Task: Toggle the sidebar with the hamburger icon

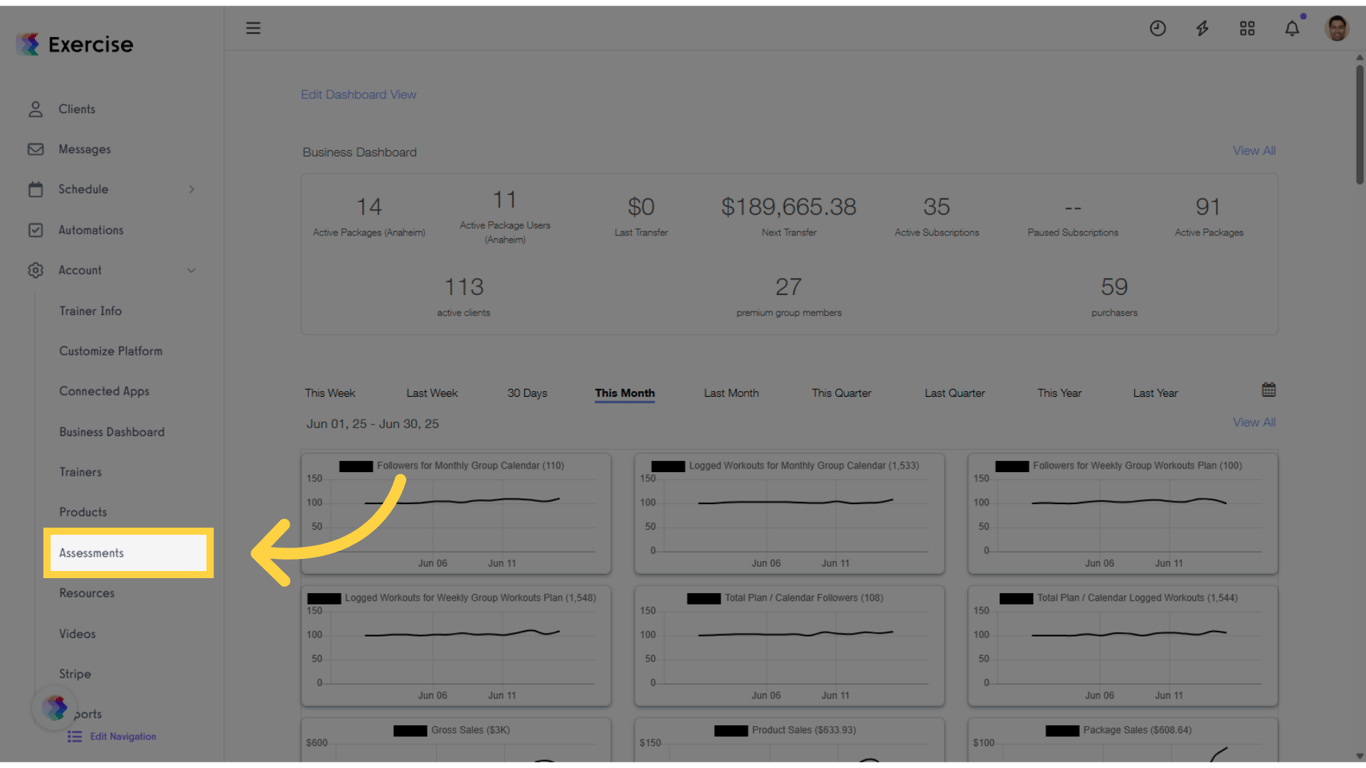Action: point(253,28)
